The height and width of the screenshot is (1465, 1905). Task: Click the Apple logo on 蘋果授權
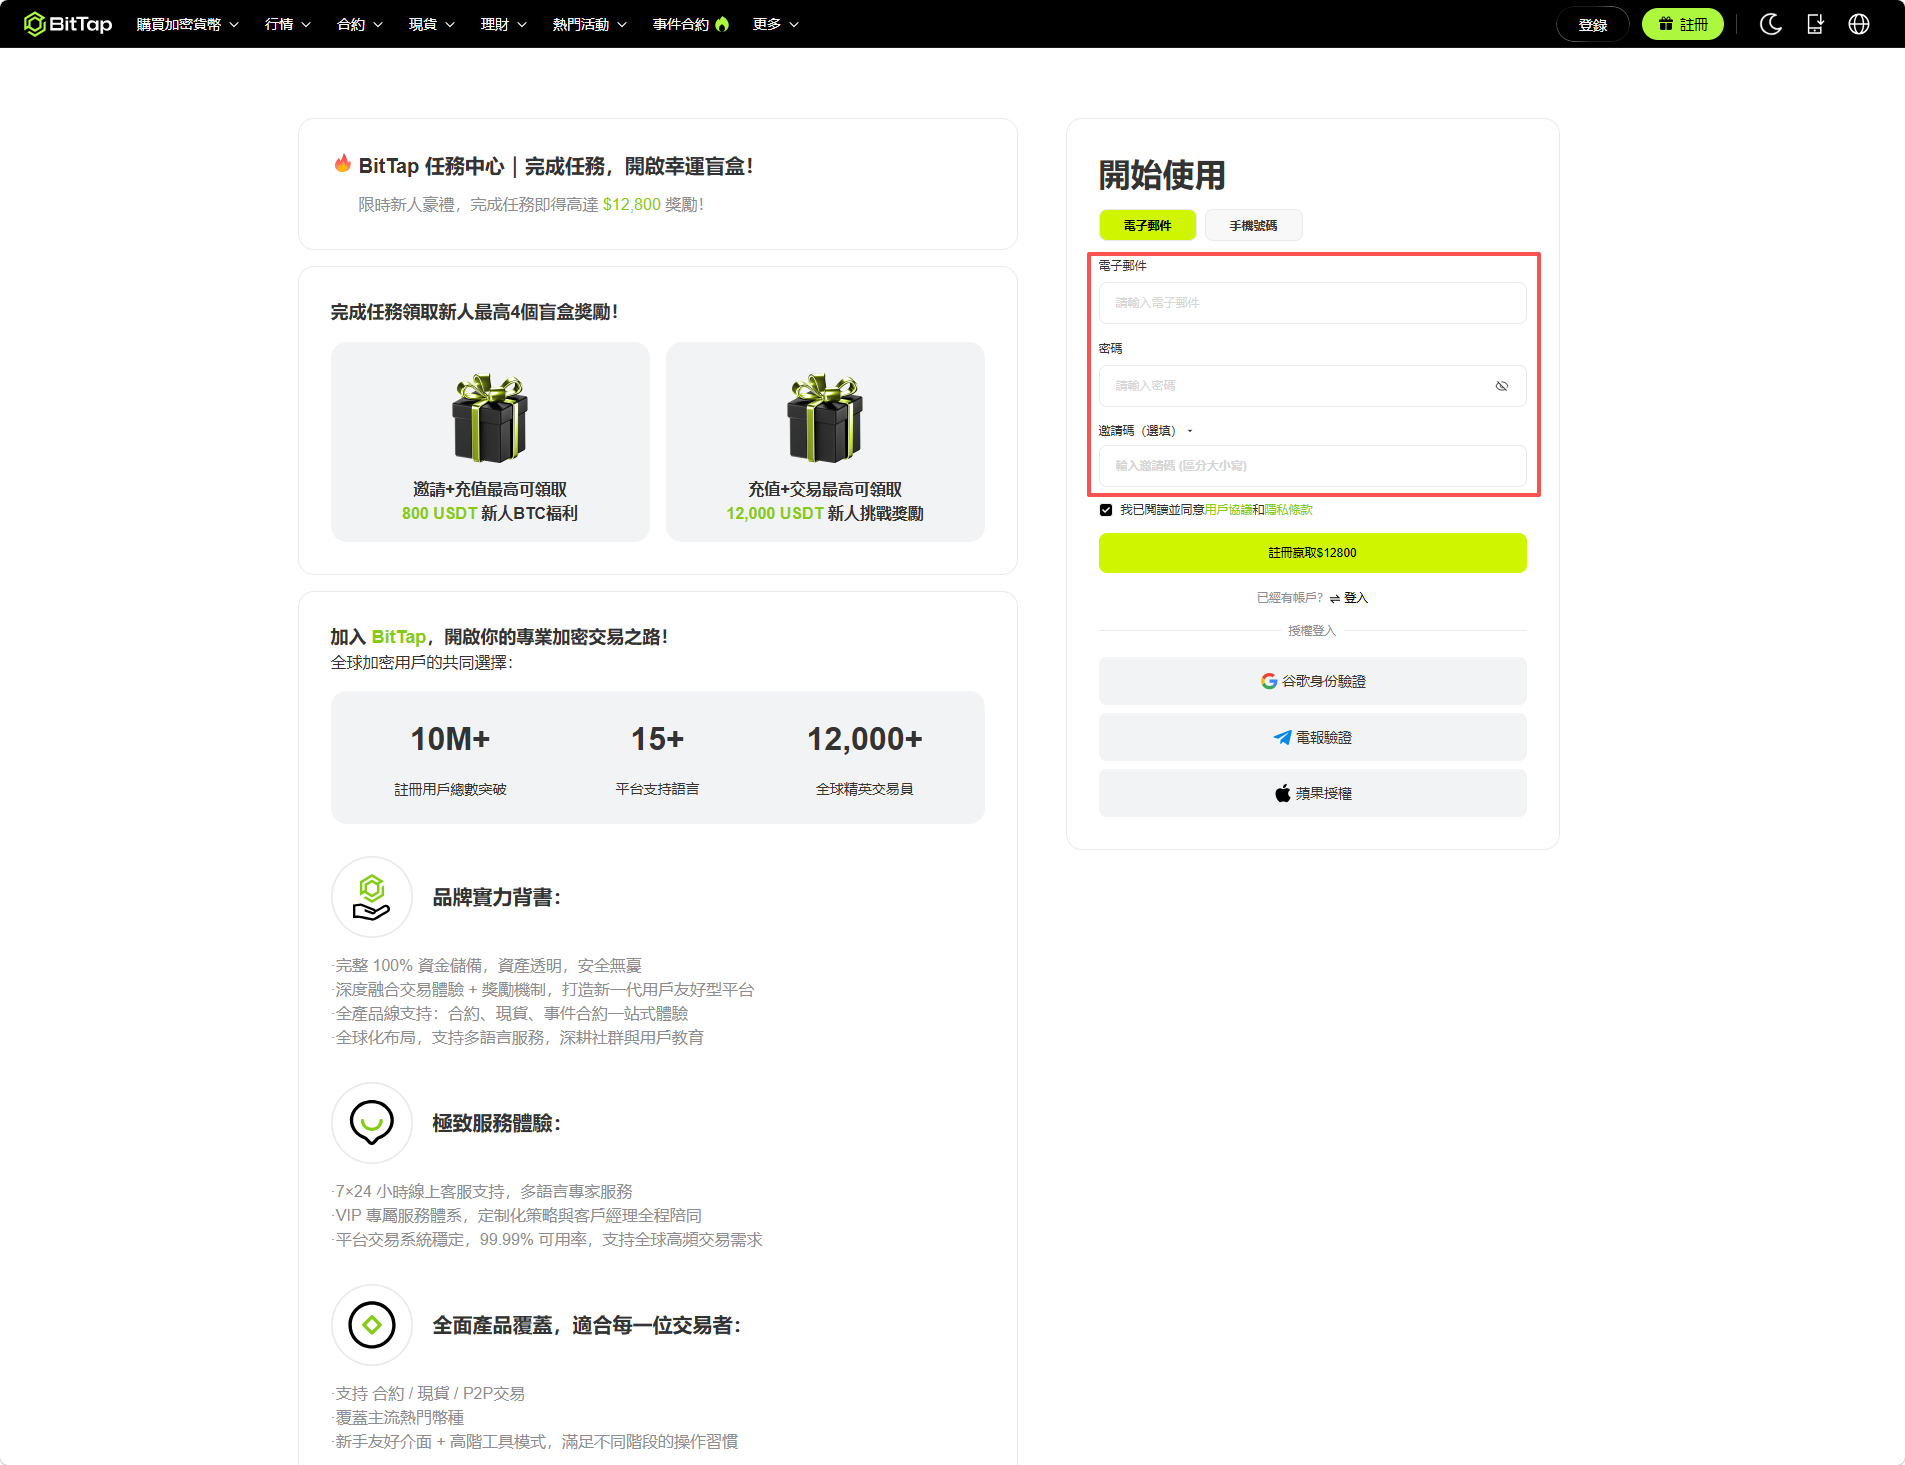click(x=1283, y=793)
